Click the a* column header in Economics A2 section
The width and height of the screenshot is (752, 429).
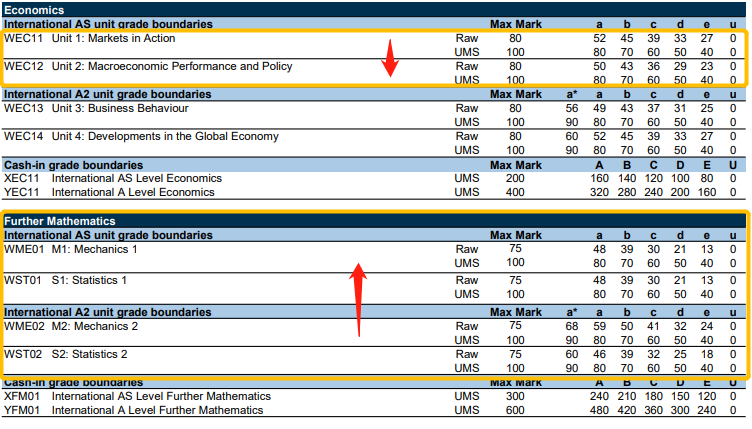[x=571, y=94]
